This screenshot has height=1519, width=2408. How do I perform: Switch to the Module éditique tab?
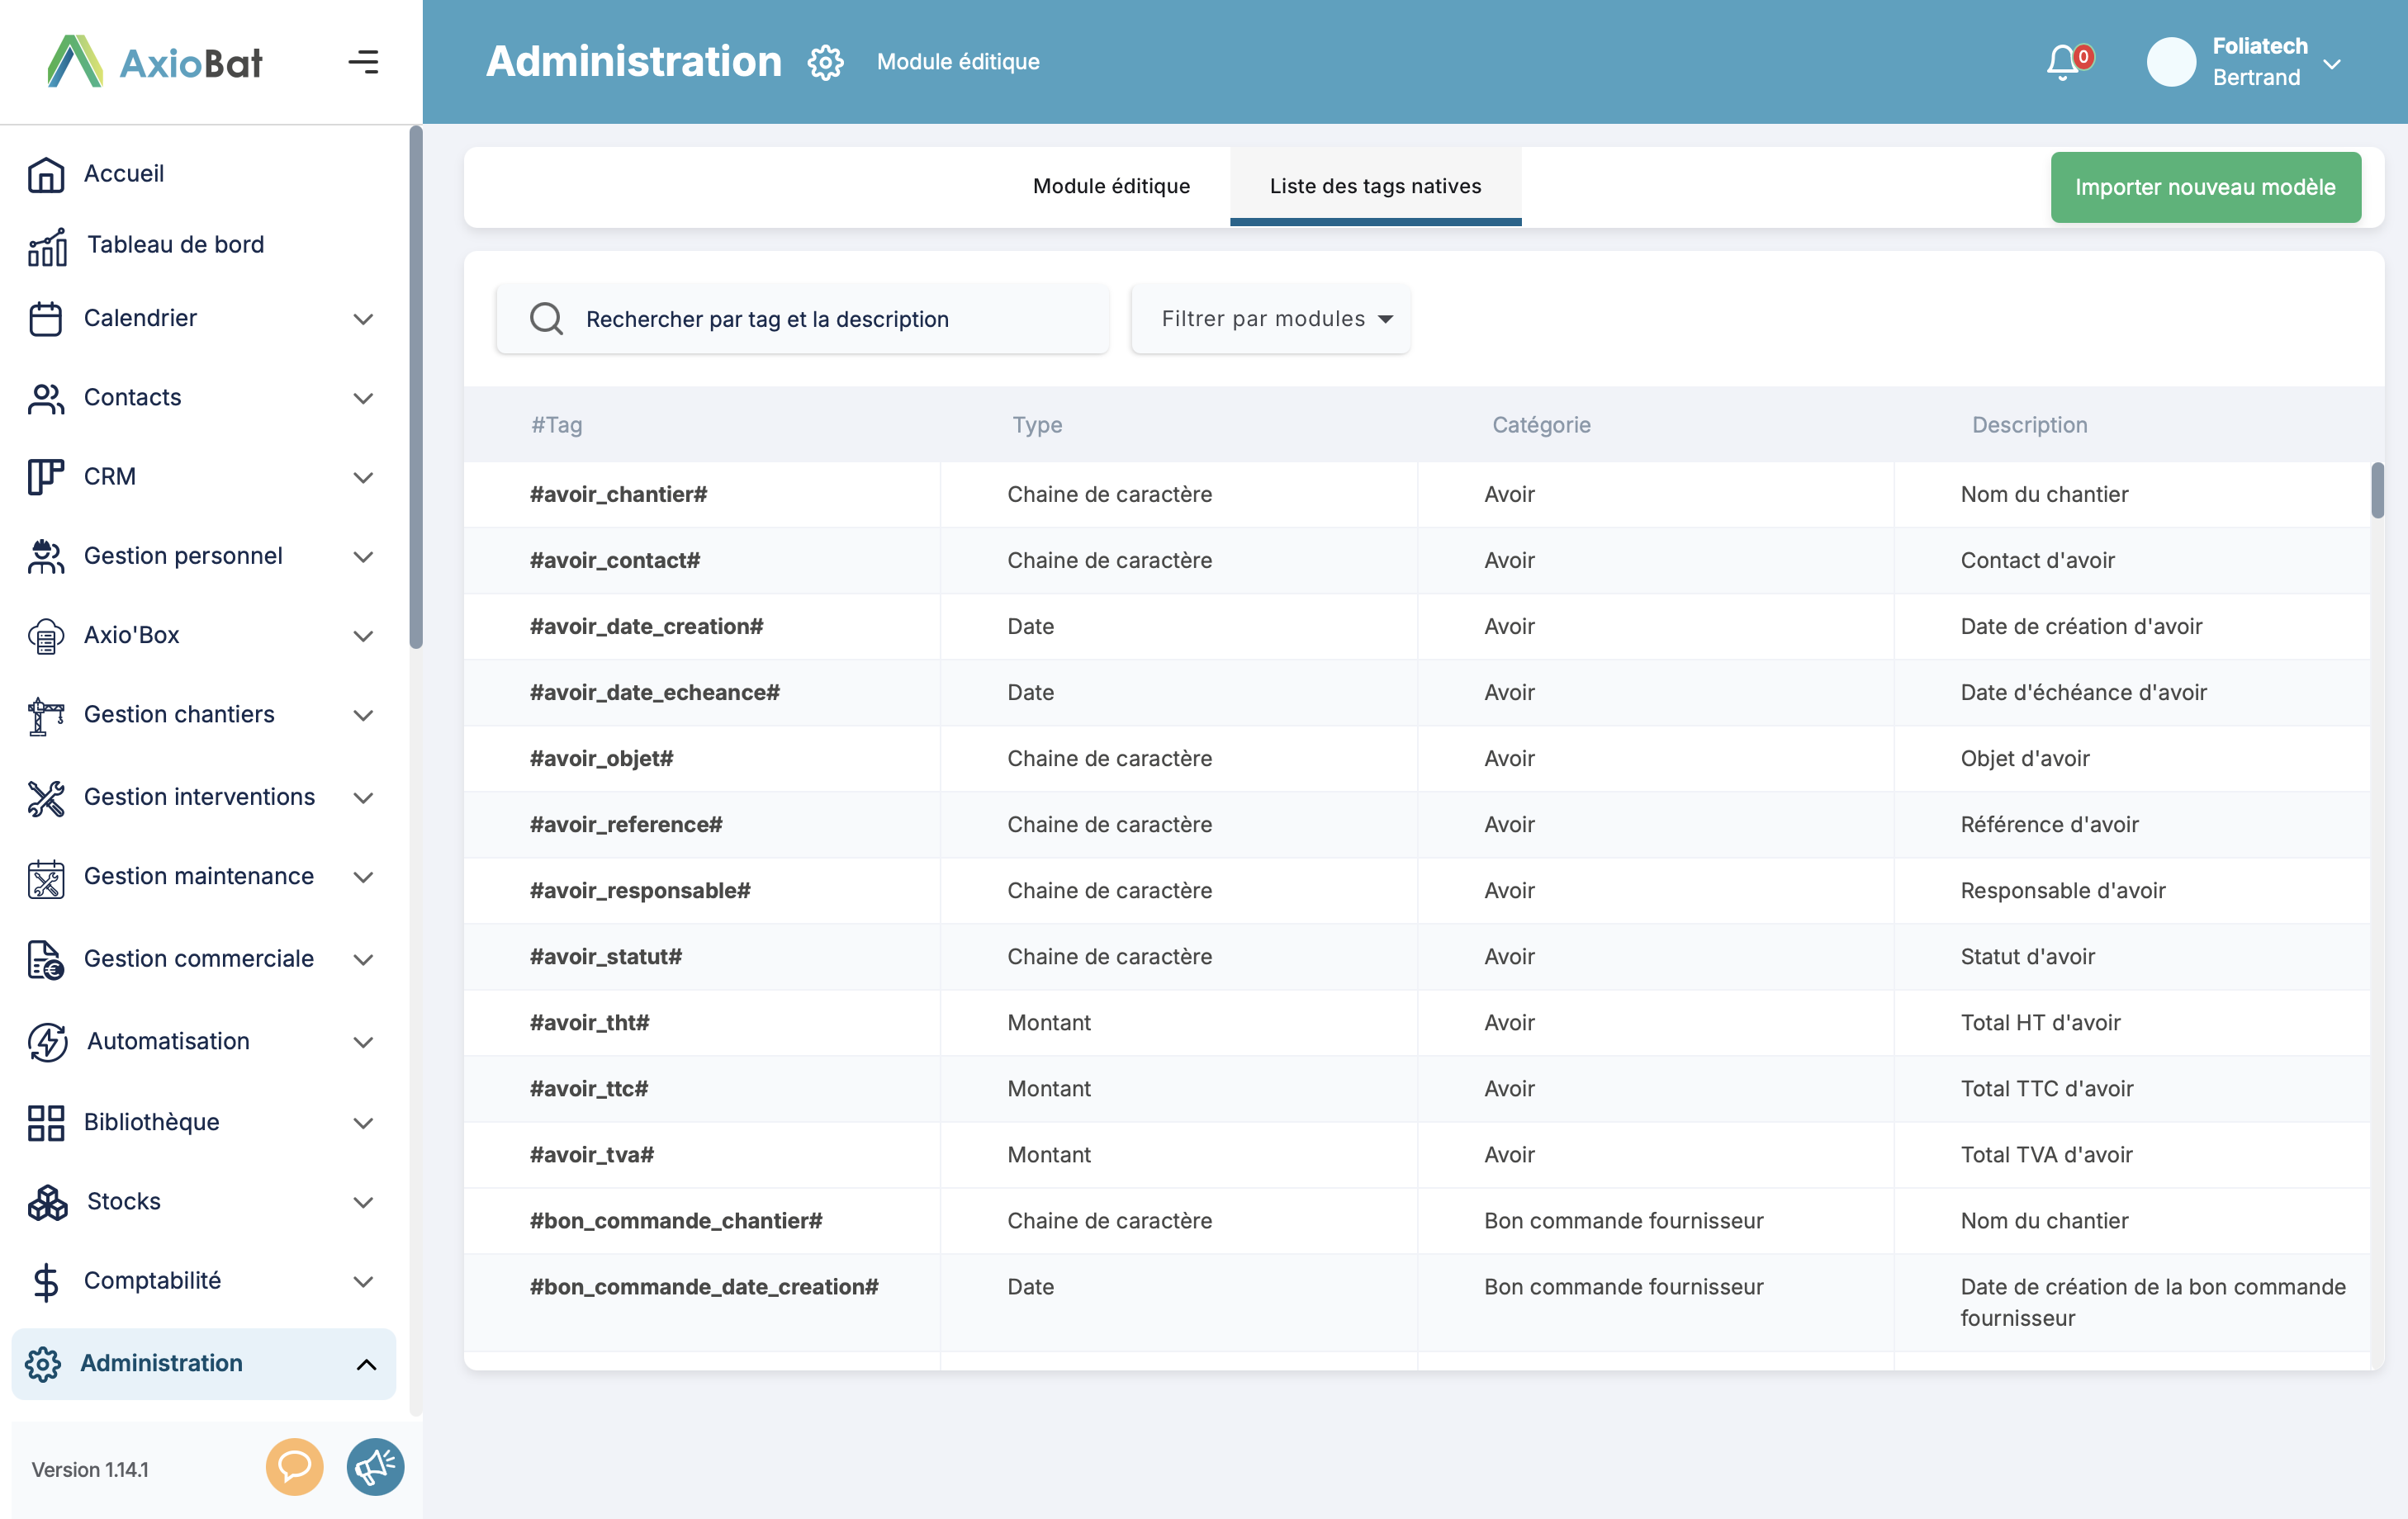1111,186
